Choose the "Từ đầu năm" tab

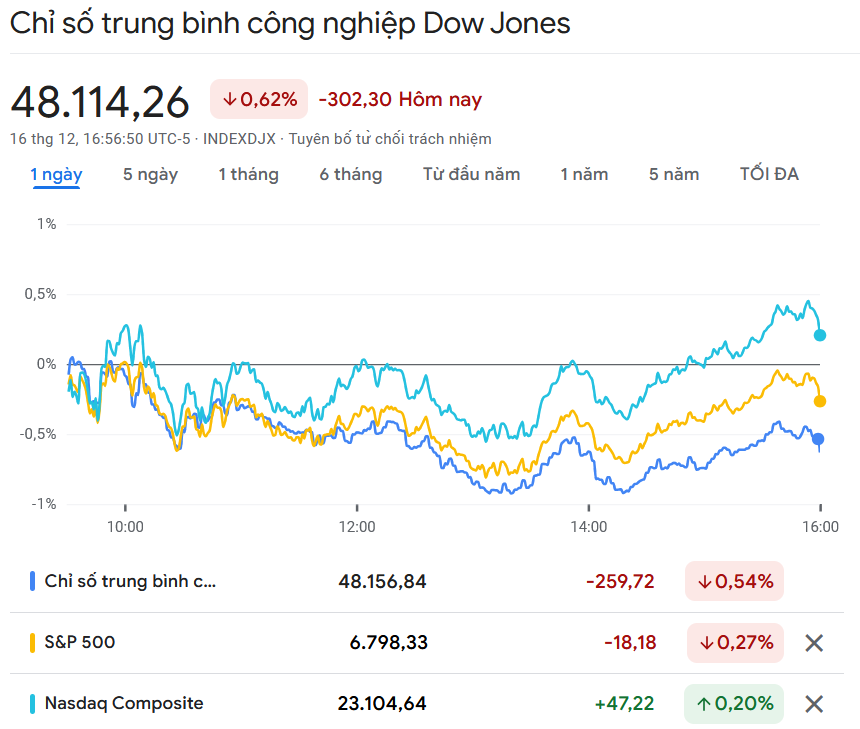click(x=471, y=175)
